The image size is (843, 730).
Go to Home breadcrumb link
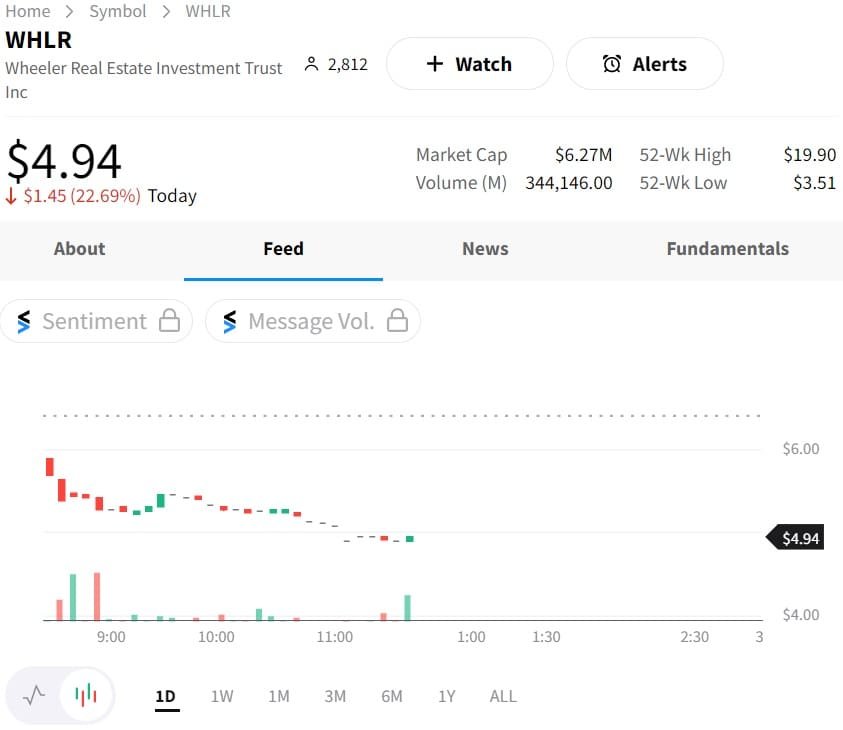point(28,11)
